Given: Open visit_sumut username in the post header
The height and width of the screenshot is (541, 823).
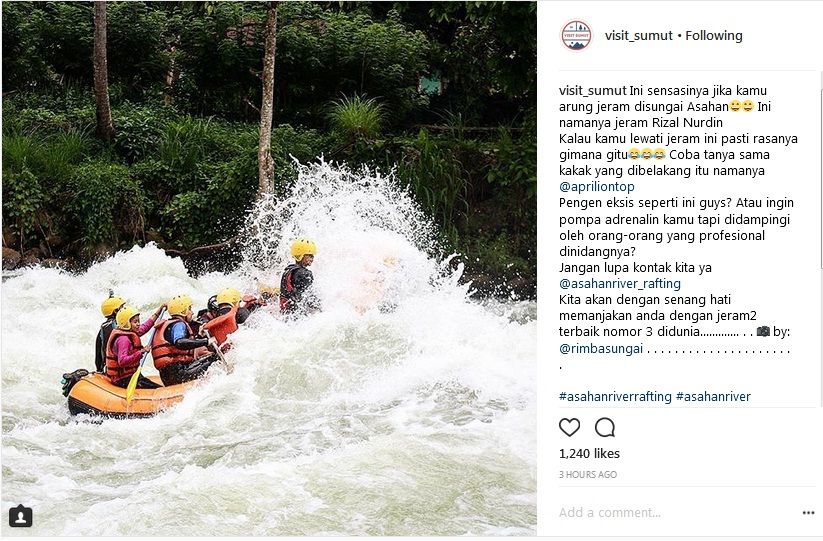Looking at the screenshot, I should (638, 36).
